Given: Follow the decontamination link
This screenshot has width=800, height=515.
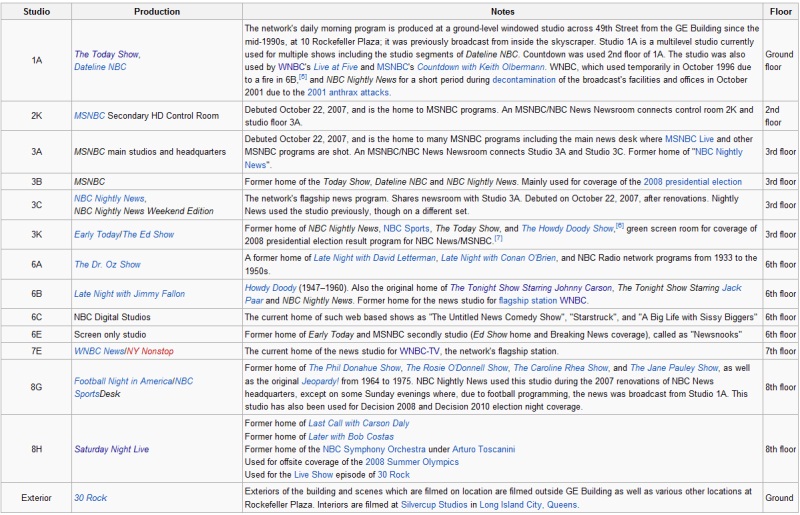Looking at the screenshot, I should tap(523, 80).
